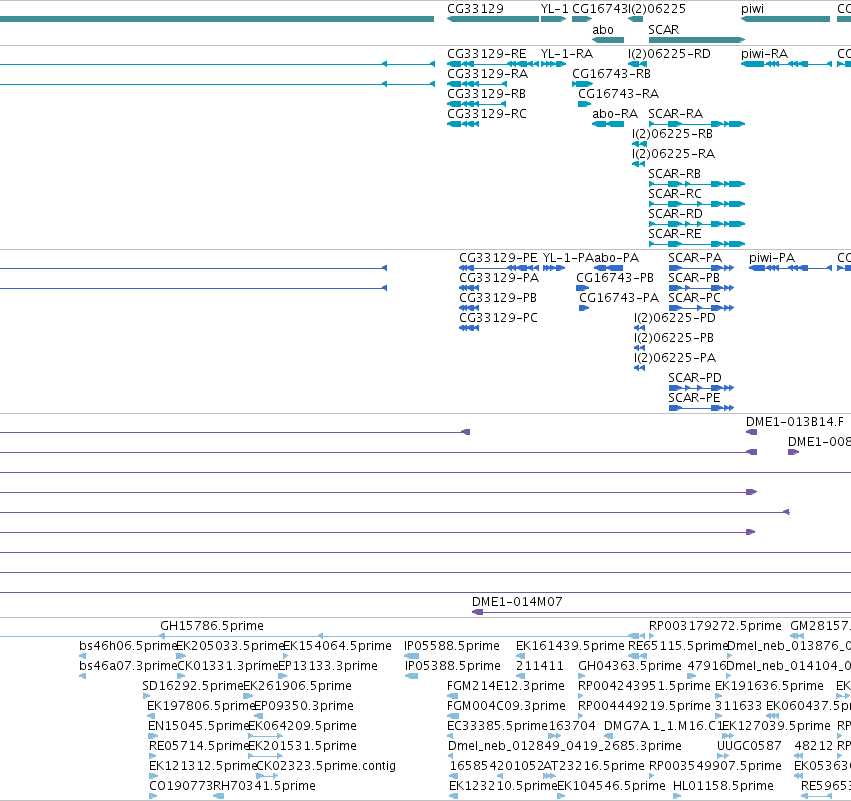Image resolution: width=851 pixels, height=801 pixels.
Task: Click protein label SCAR-PC
Action: pos(694,298)
